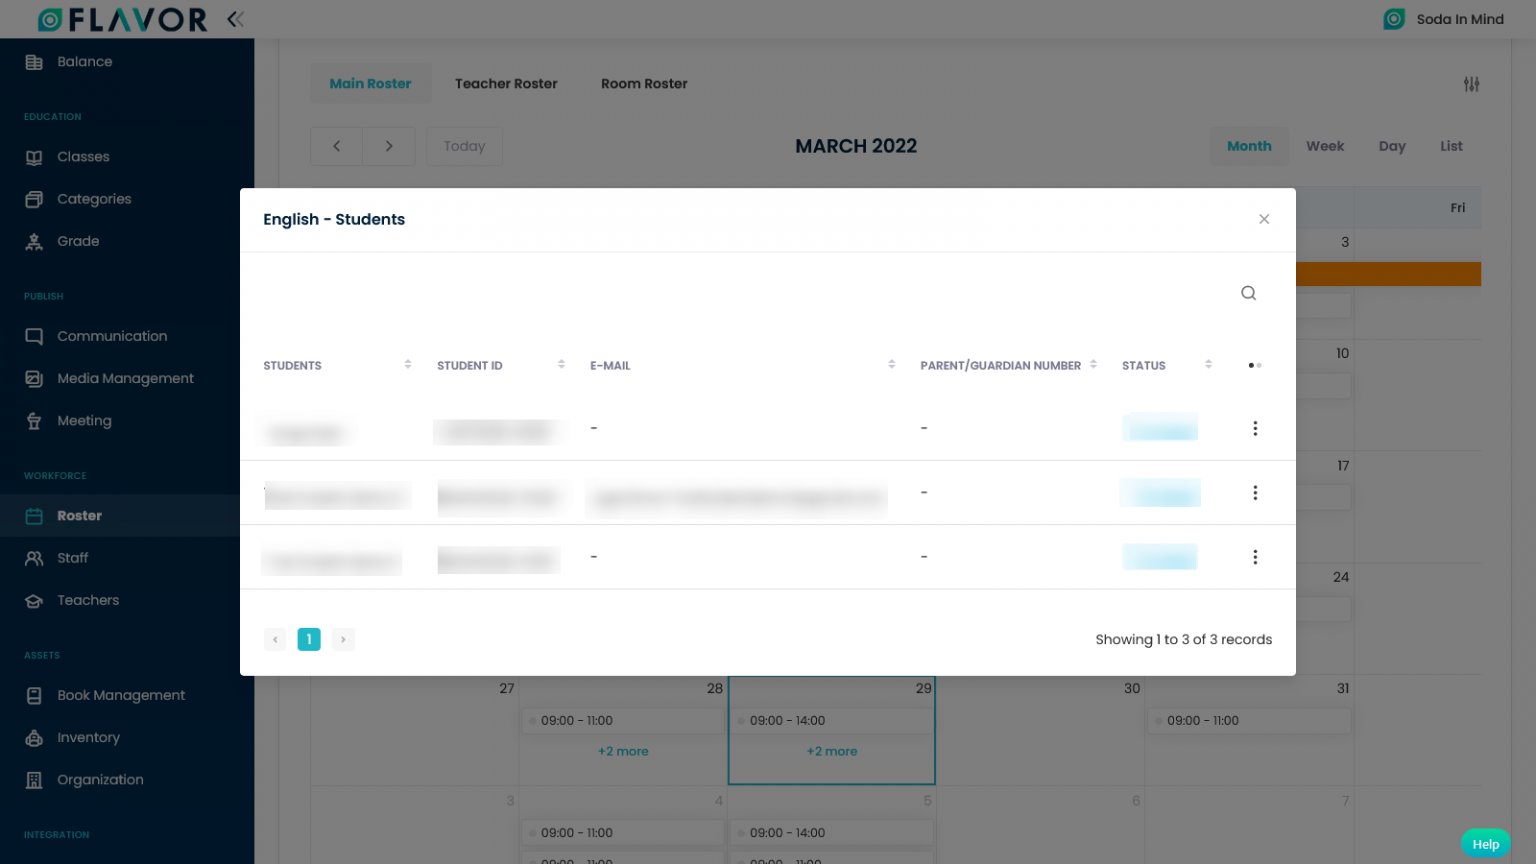Open the roster filter settings icon
The image size is (1536, 864).
(x=1471, y=84)
